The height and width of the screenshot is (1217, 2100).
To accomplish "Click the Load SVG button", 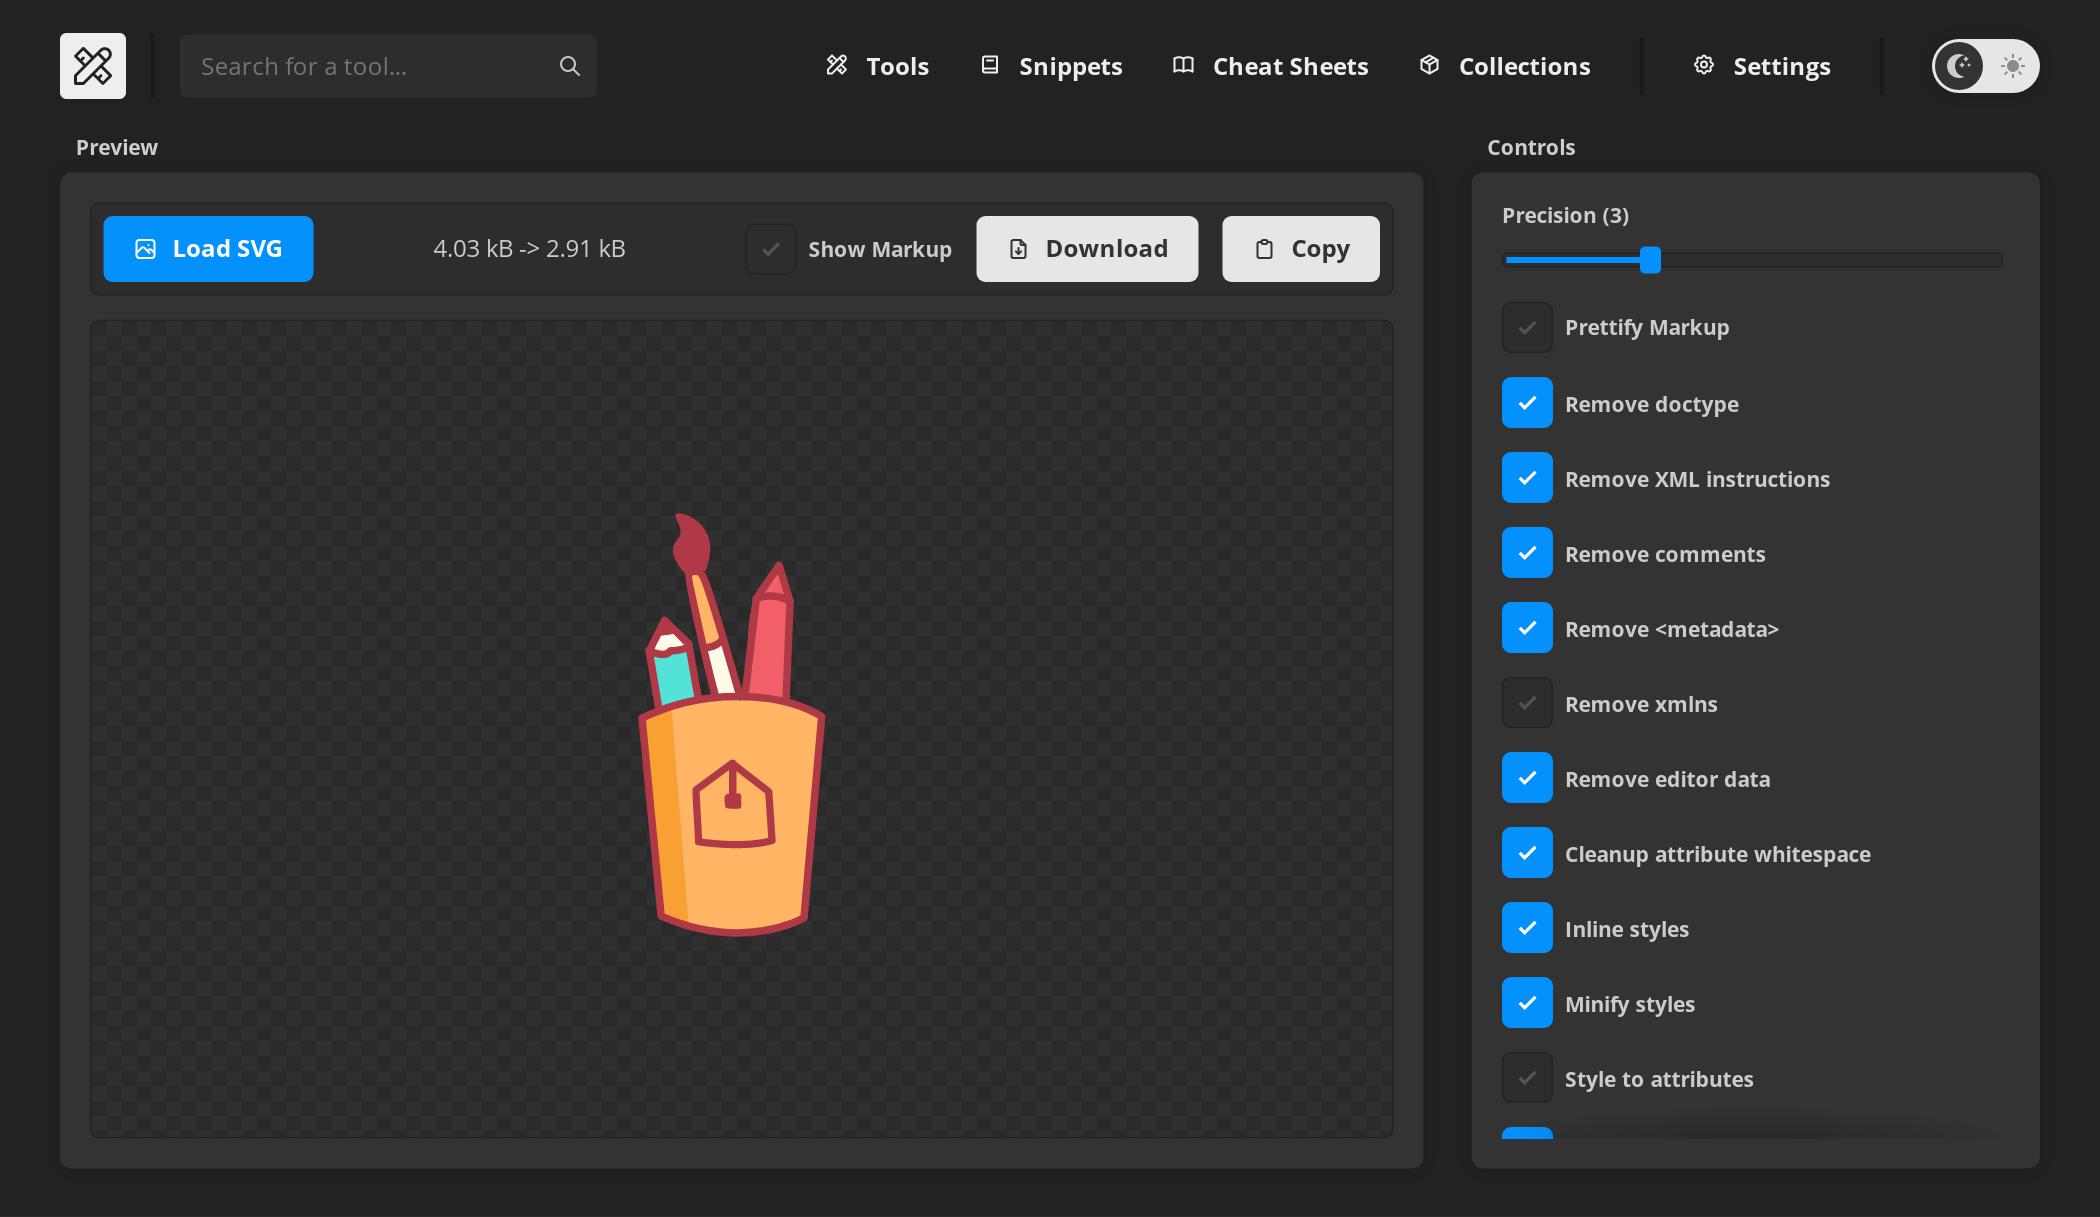I will pos(208,248).
